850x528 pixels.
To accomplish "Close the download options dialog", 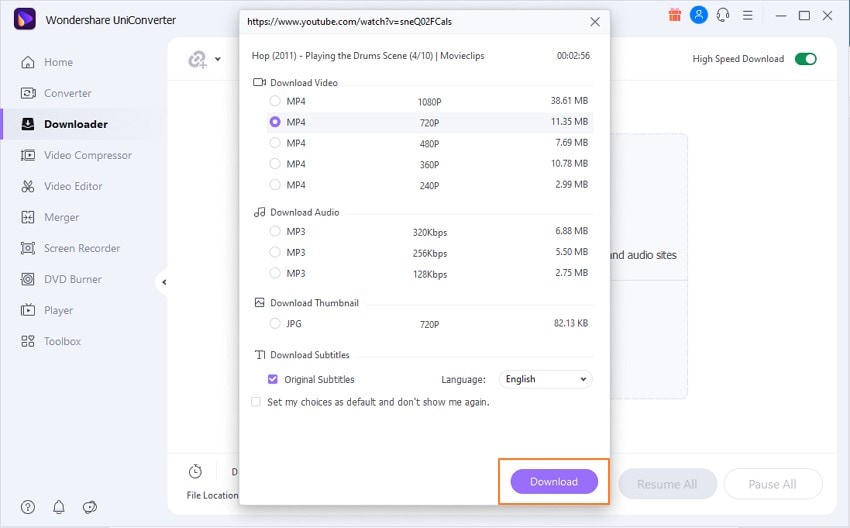I will pos(595,21).
